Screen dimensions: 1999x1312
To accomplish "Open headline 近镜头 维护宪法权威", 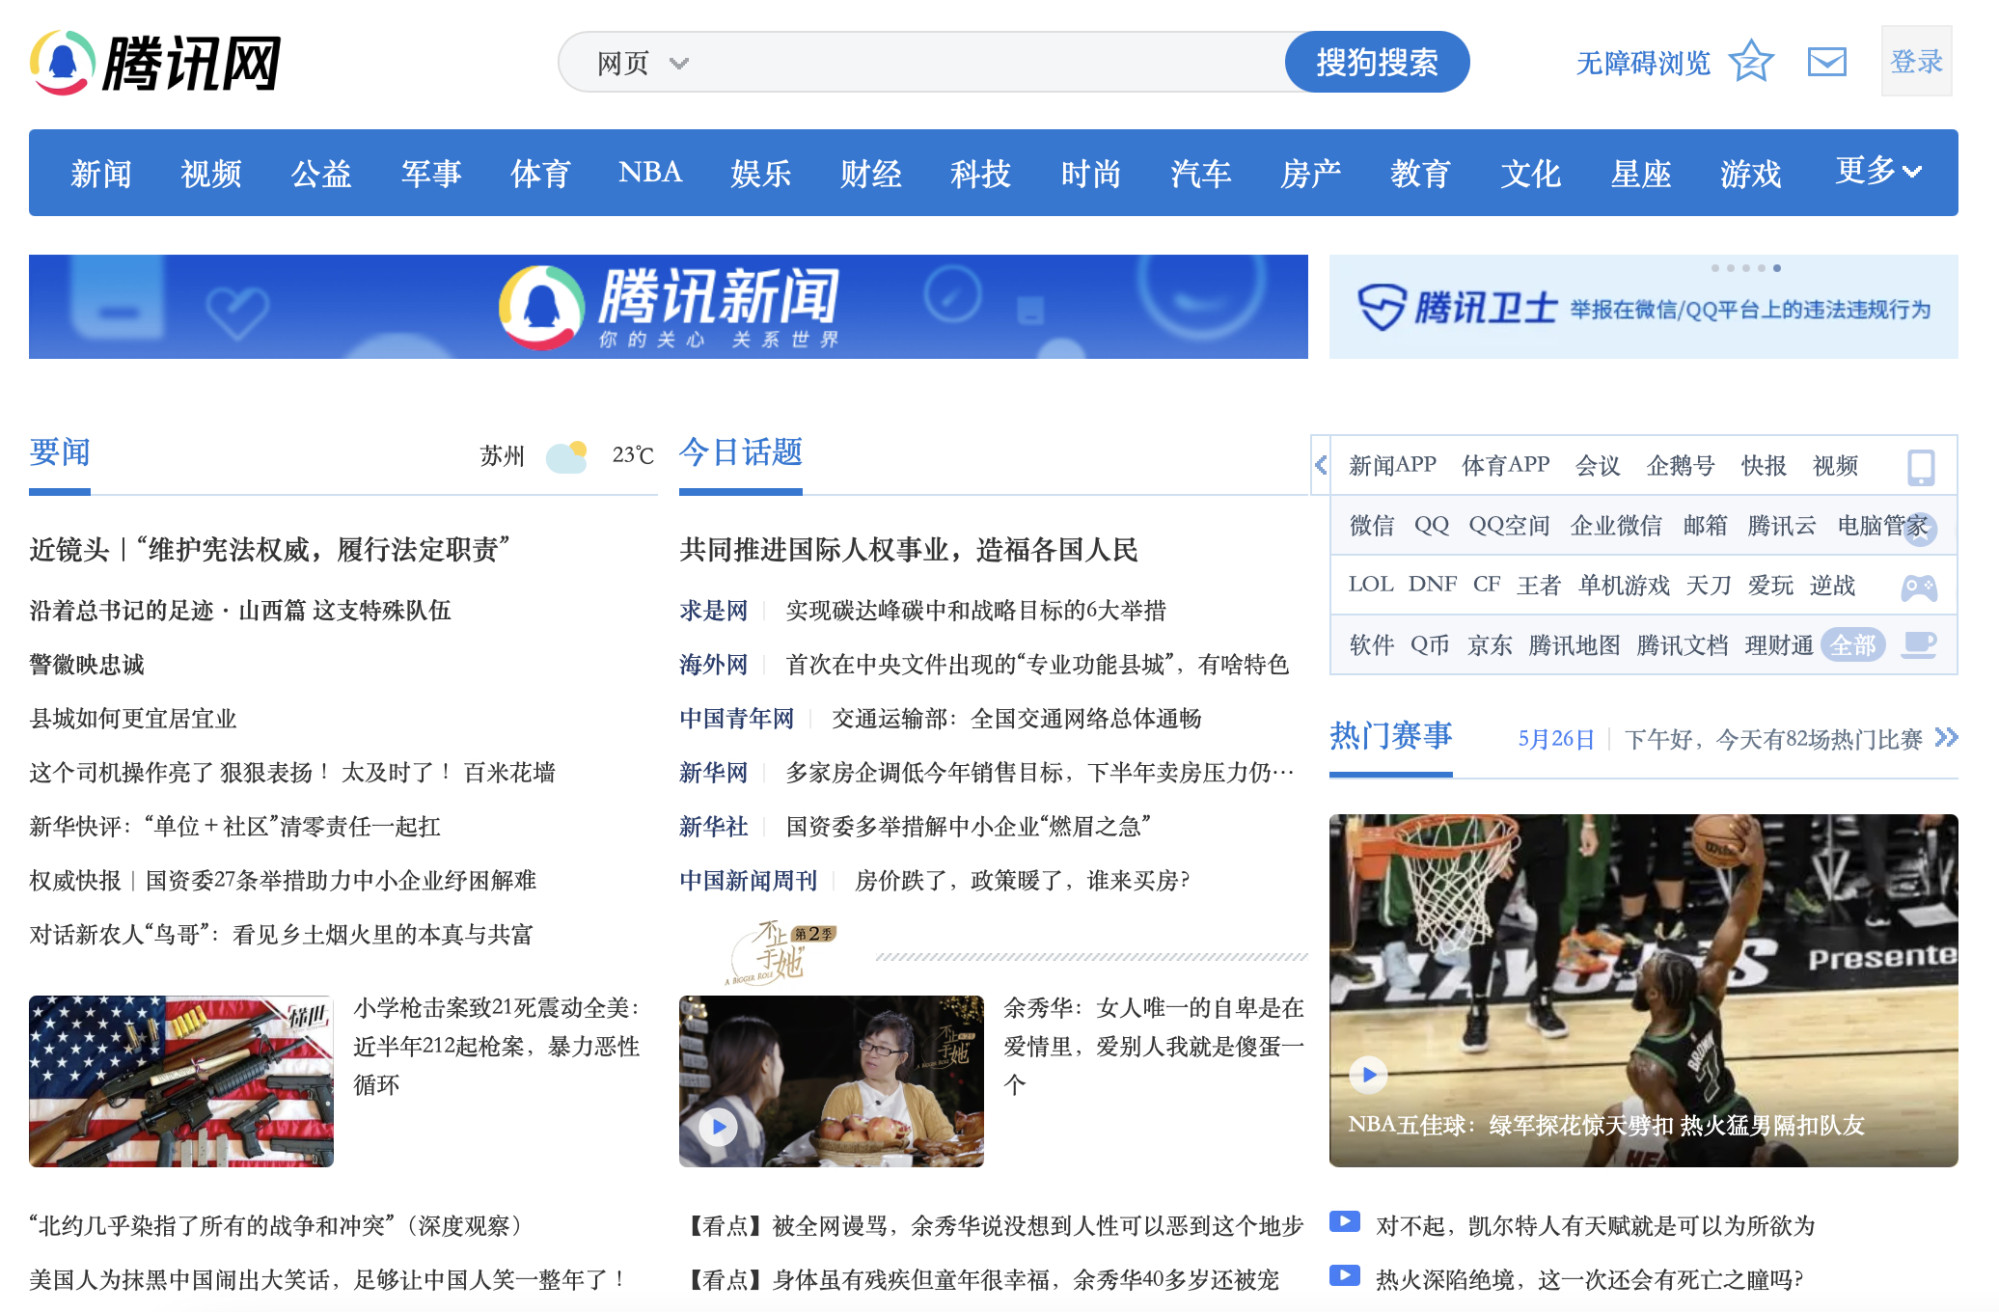I will coord(270,549).
